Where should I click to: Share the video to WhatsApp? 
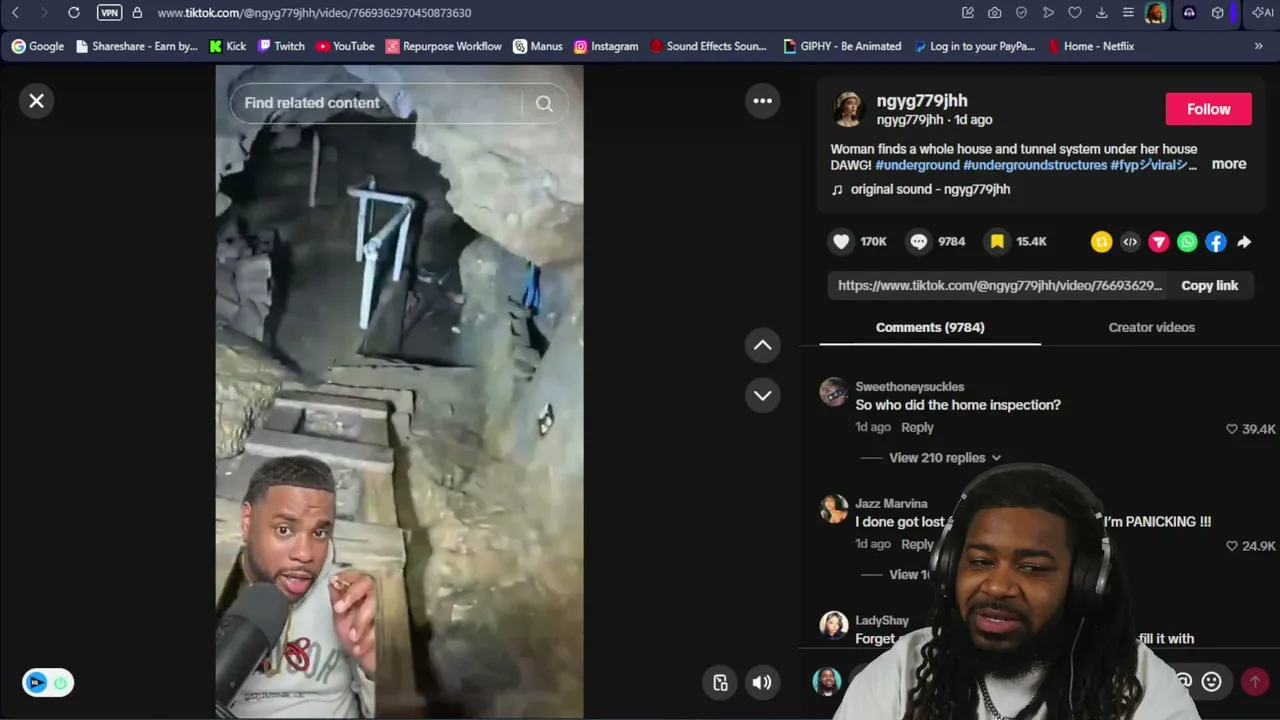coord(1187,241)
